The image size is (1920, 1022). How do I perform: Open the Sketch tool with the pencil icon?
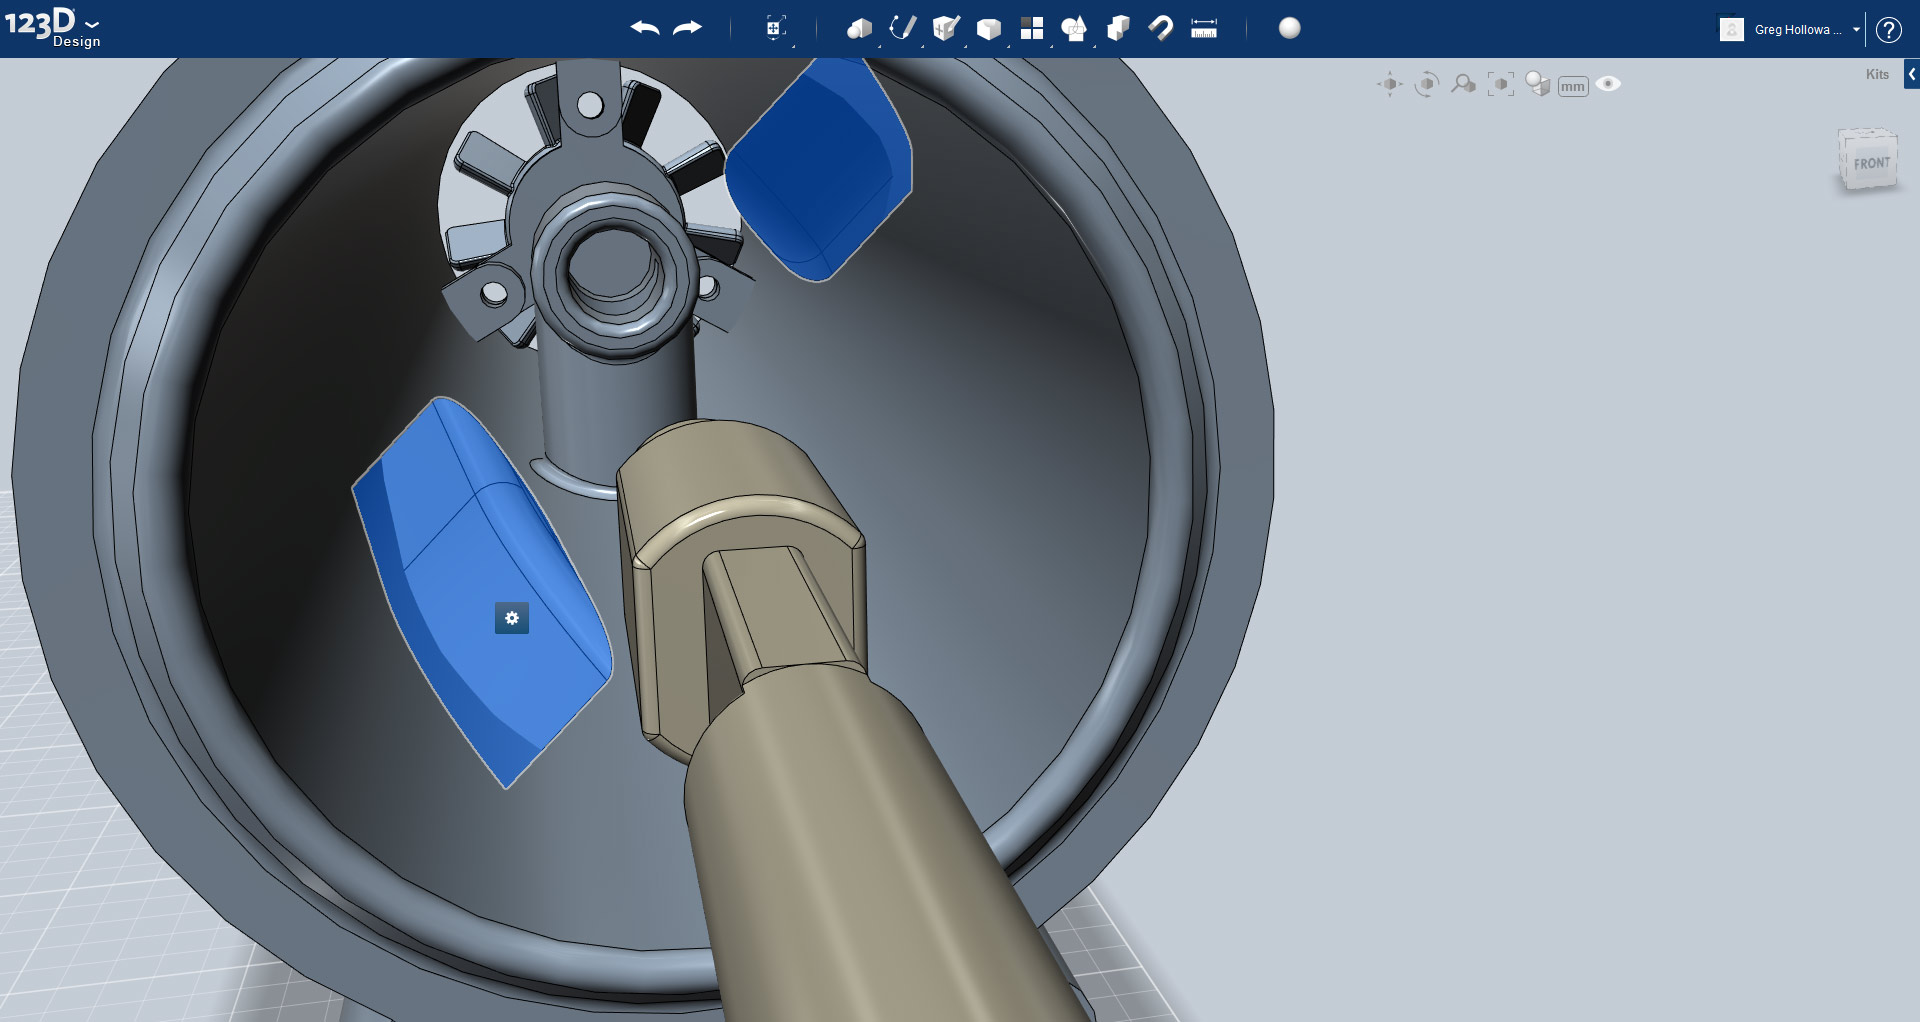coord(902,28)
